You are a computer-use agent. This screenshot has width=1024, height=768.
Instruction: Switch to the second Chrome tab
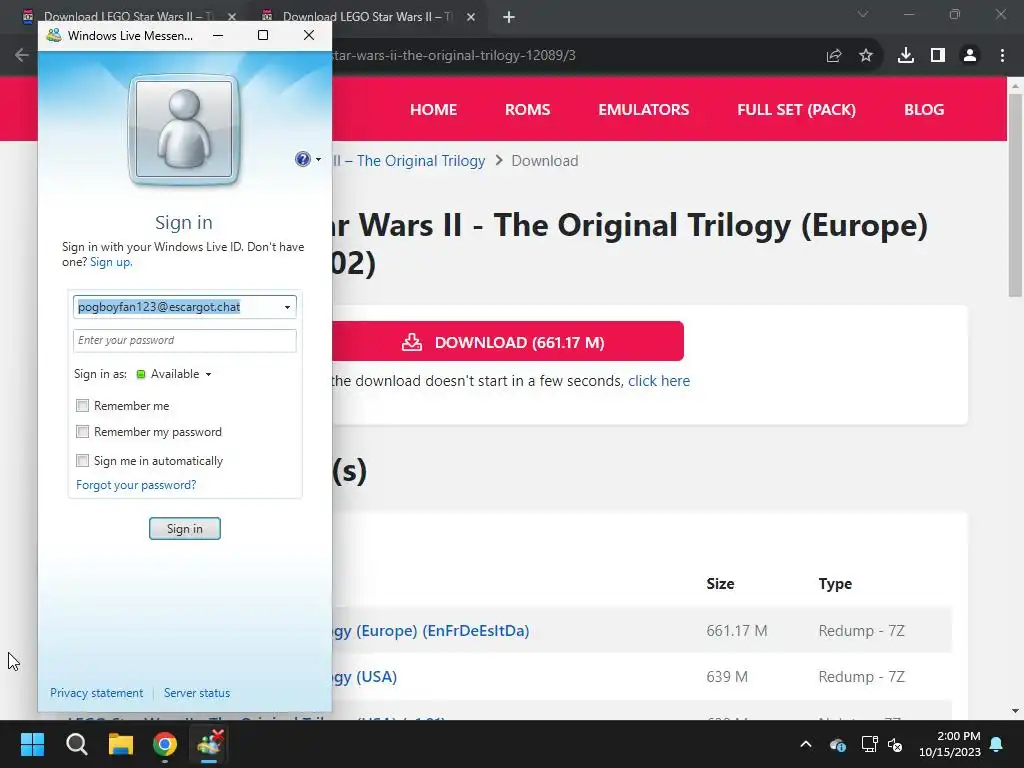click(x=366, y=16)
